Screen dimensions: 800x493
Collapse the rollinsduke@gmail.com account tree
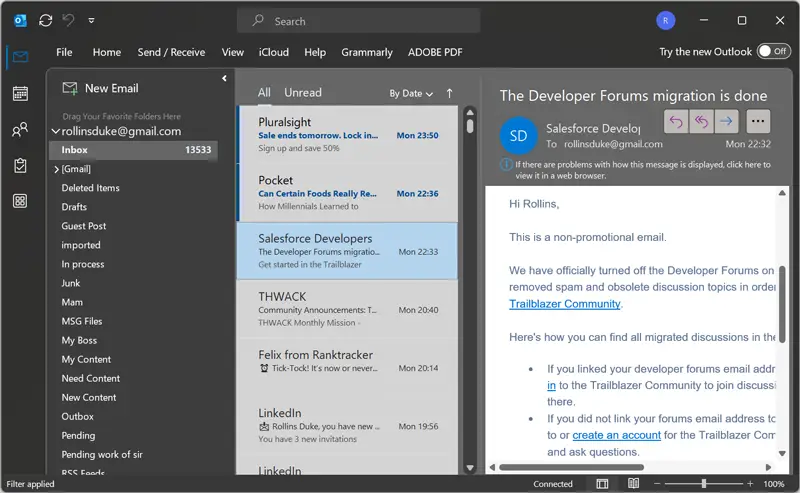coord(56,131)
